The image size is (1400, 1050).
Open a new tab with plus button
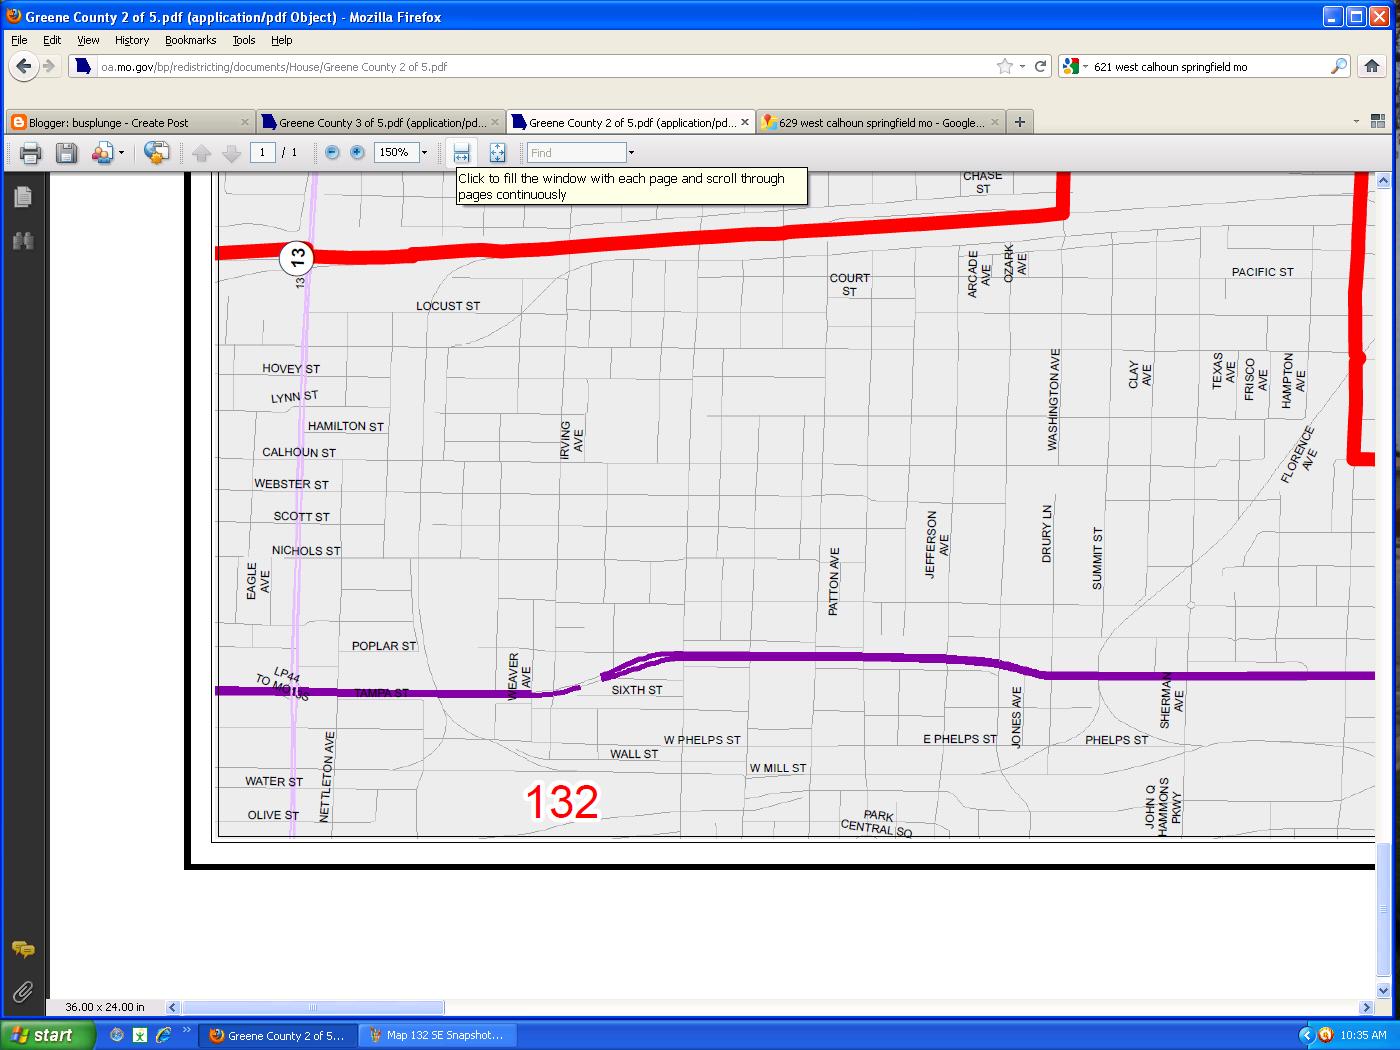1020,122
